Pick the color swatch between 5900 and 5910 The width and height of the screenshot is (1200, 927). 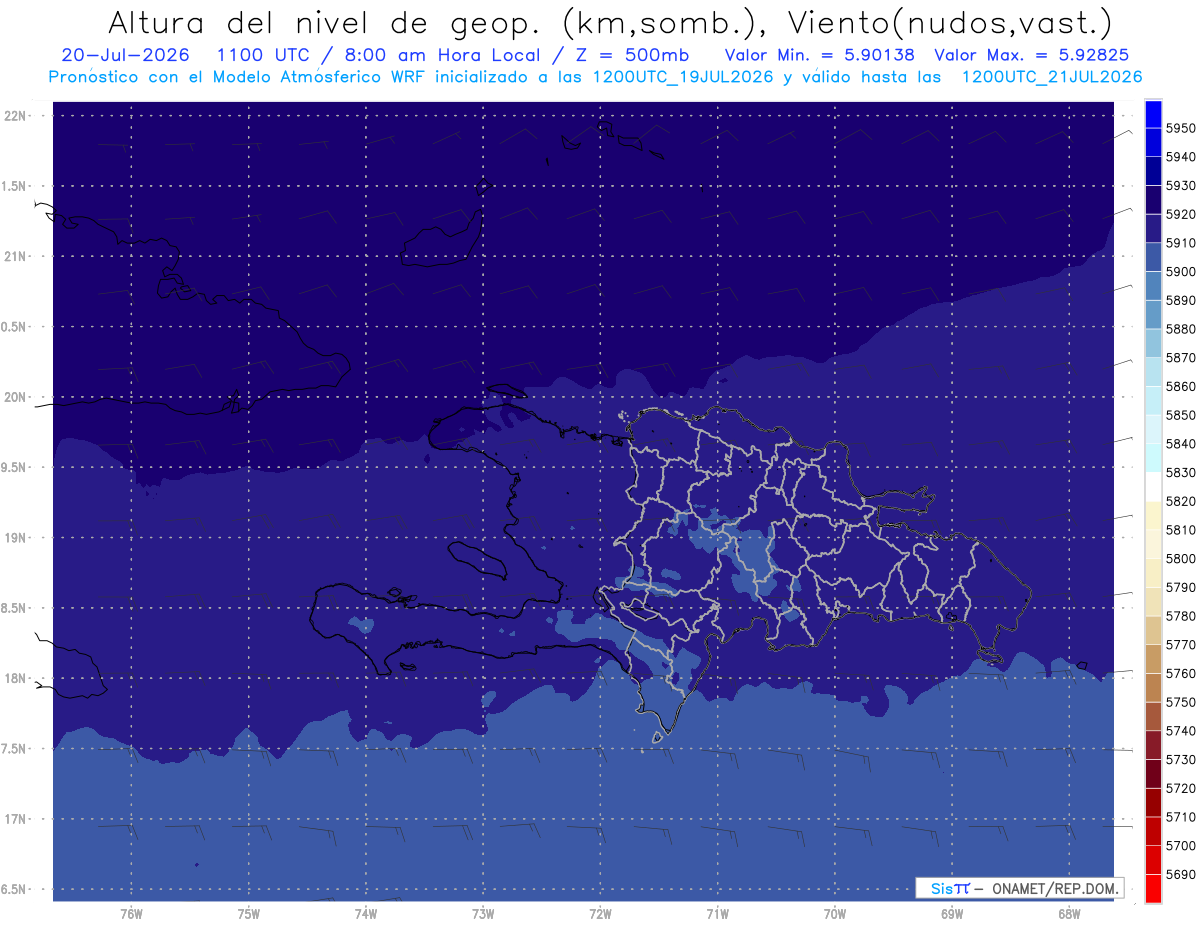click(x=1153, y=257)
